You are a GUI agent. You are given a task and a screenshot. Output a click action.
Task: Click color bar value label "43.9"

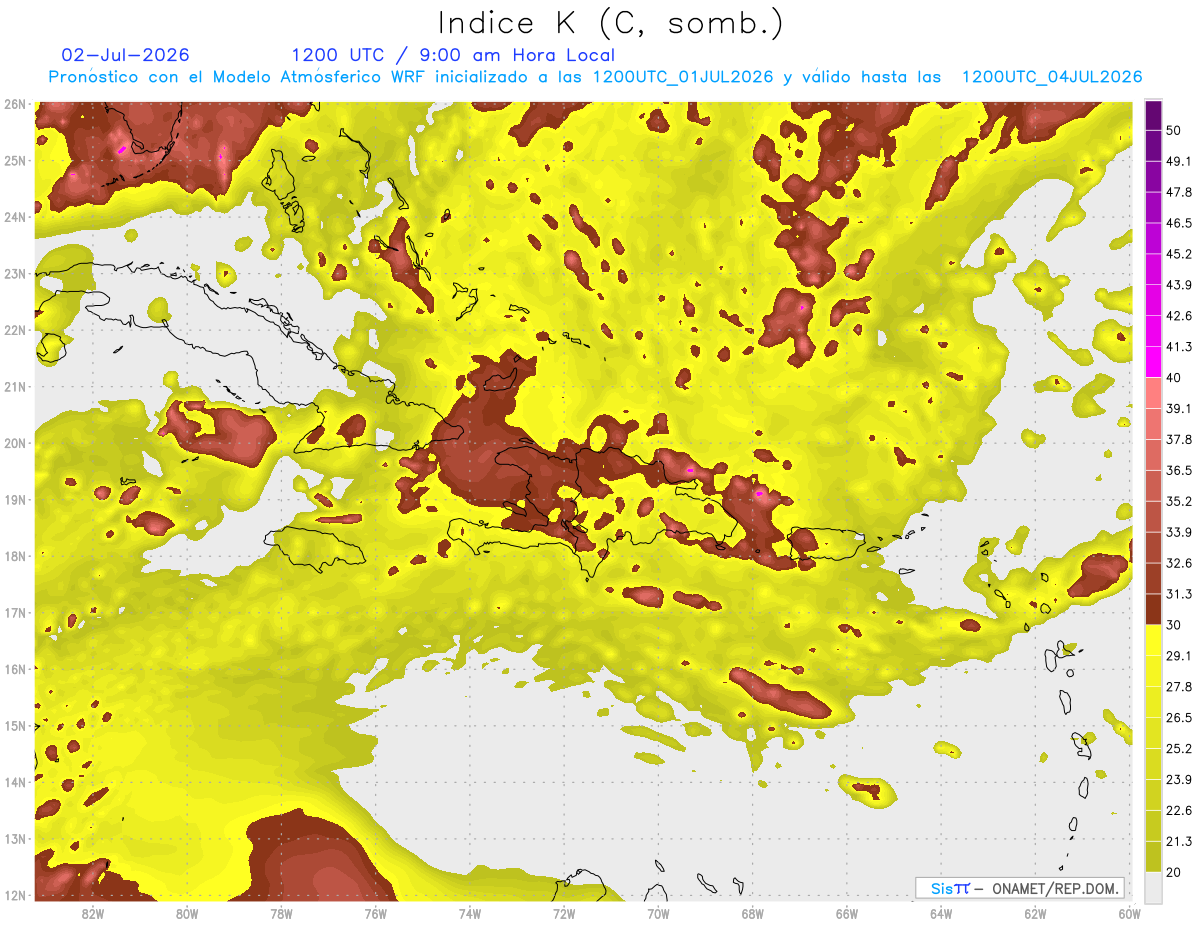1179,285
